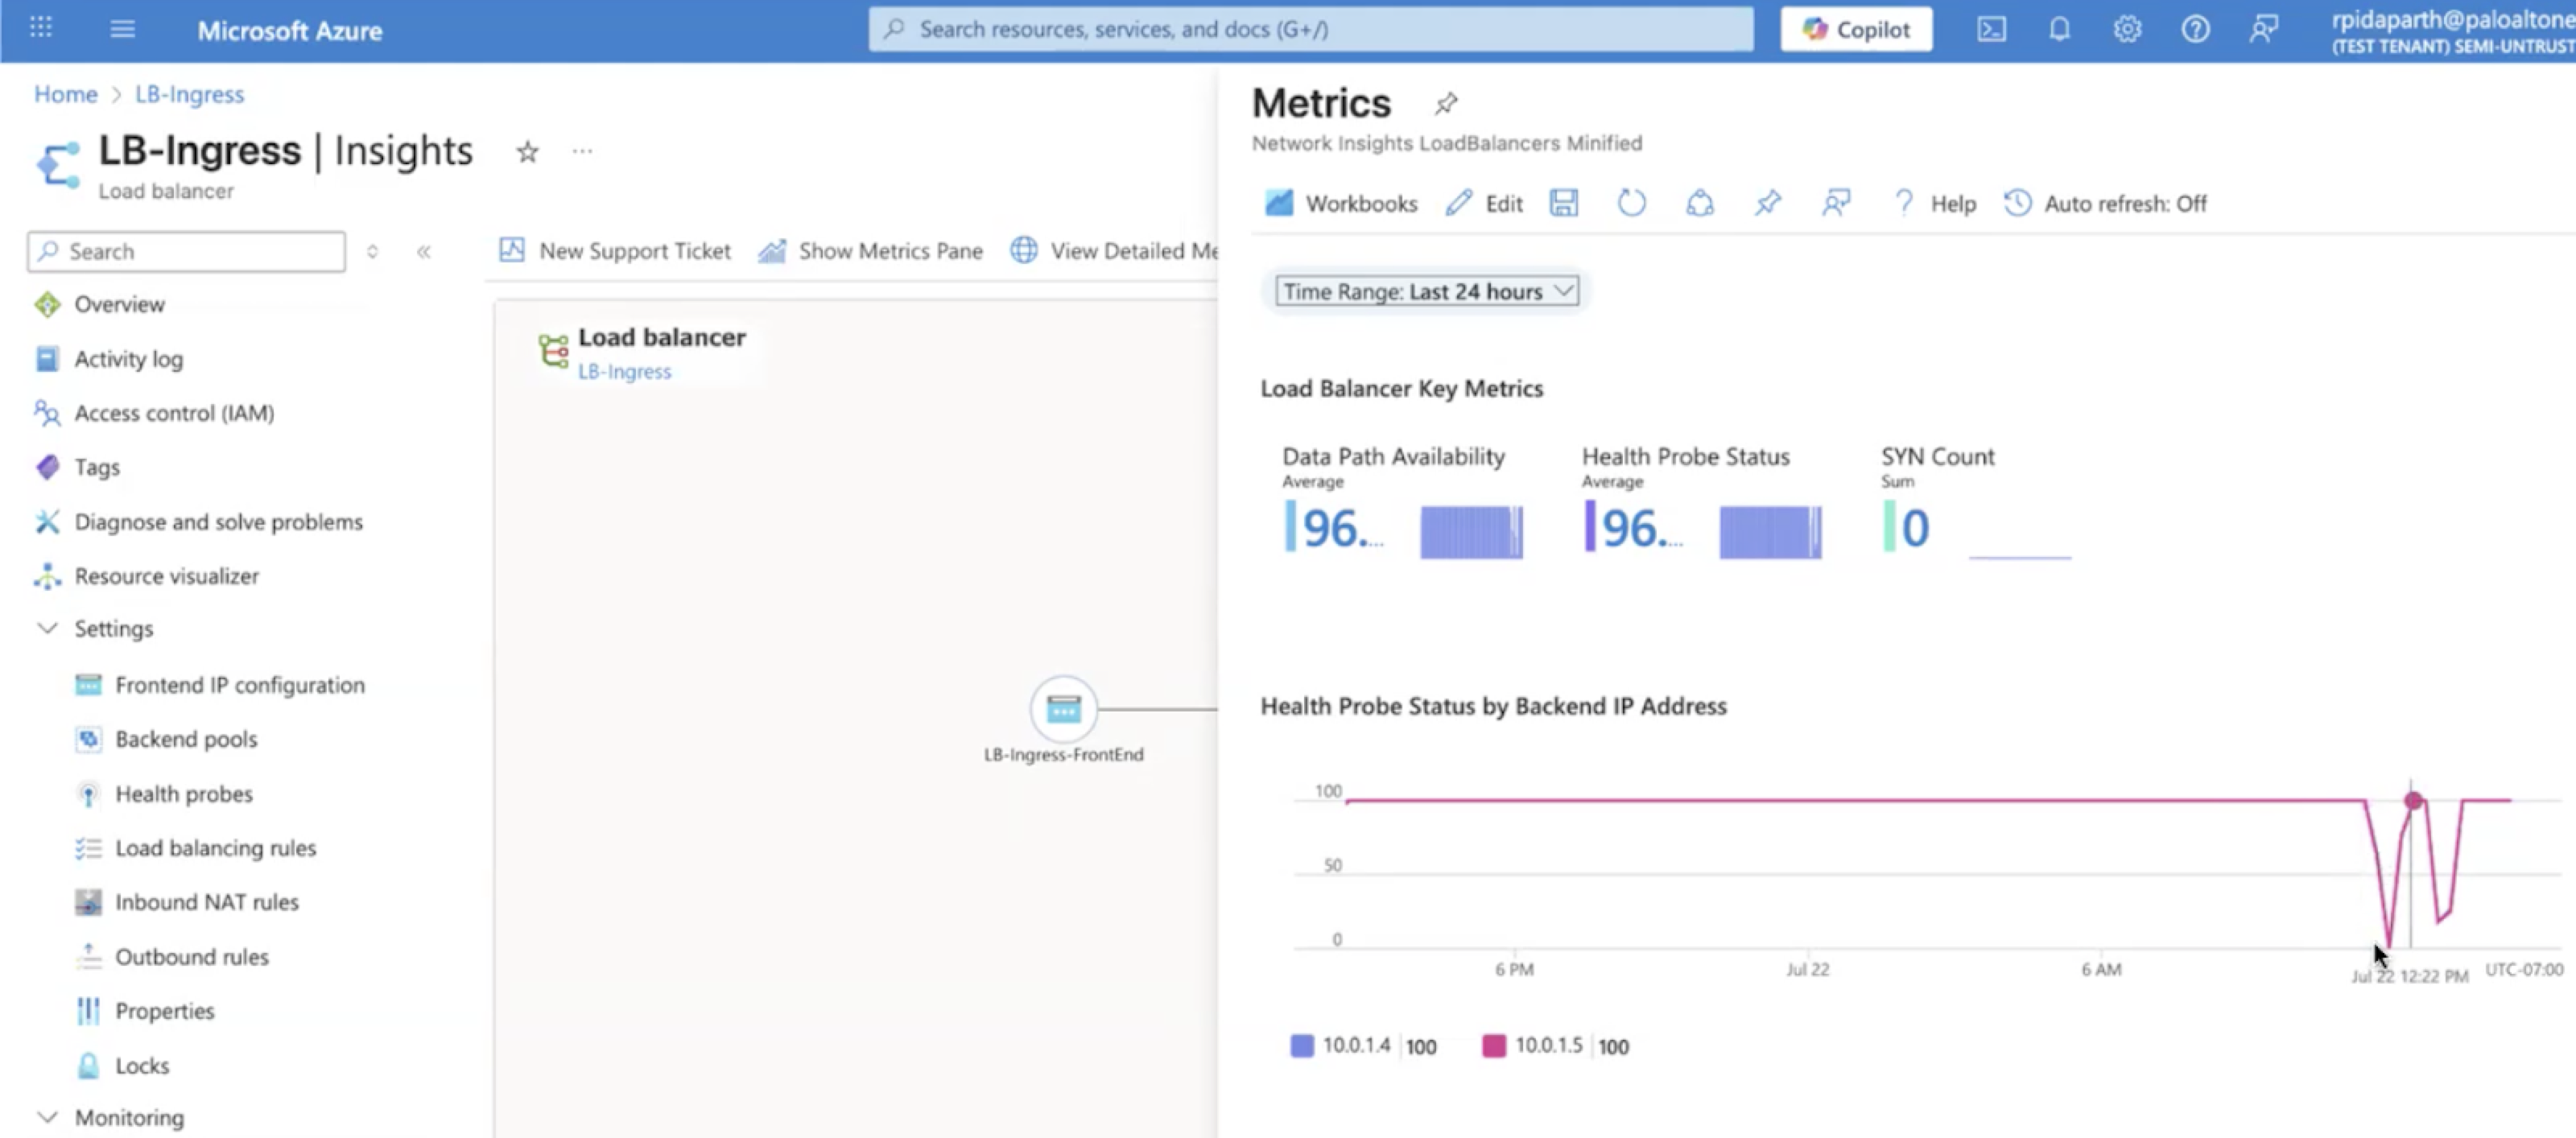Open the Time Range dropdown
This screenshot has width=2576, height=1138.
1426,291
